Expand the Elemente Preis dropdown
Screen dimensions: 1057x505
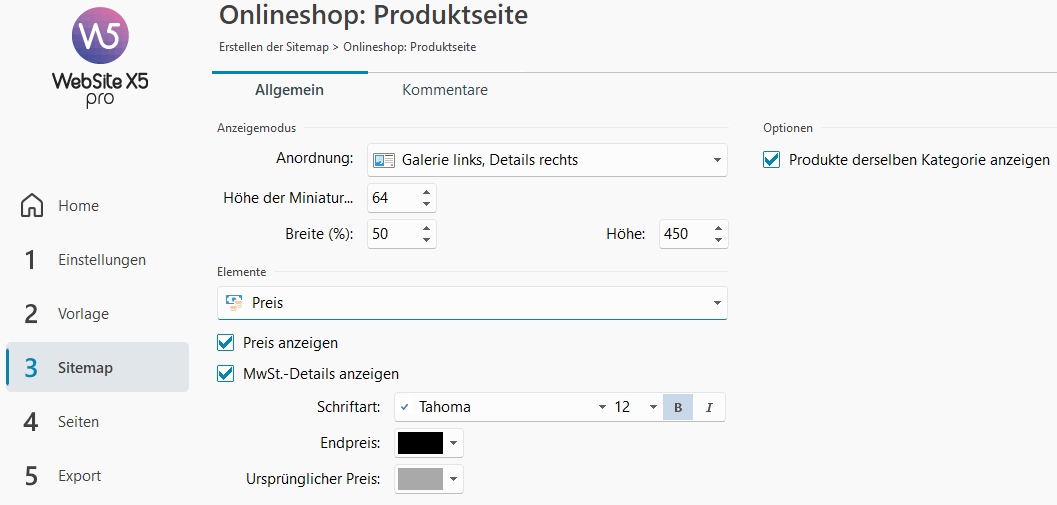(717, 303)
